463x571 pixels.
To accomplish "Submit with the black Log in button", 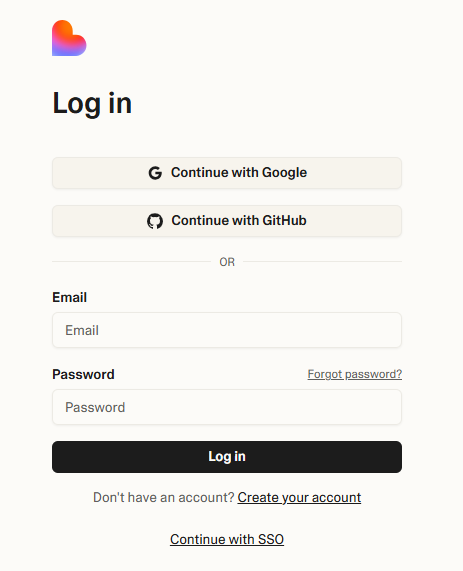I will [x=227, y=457].
